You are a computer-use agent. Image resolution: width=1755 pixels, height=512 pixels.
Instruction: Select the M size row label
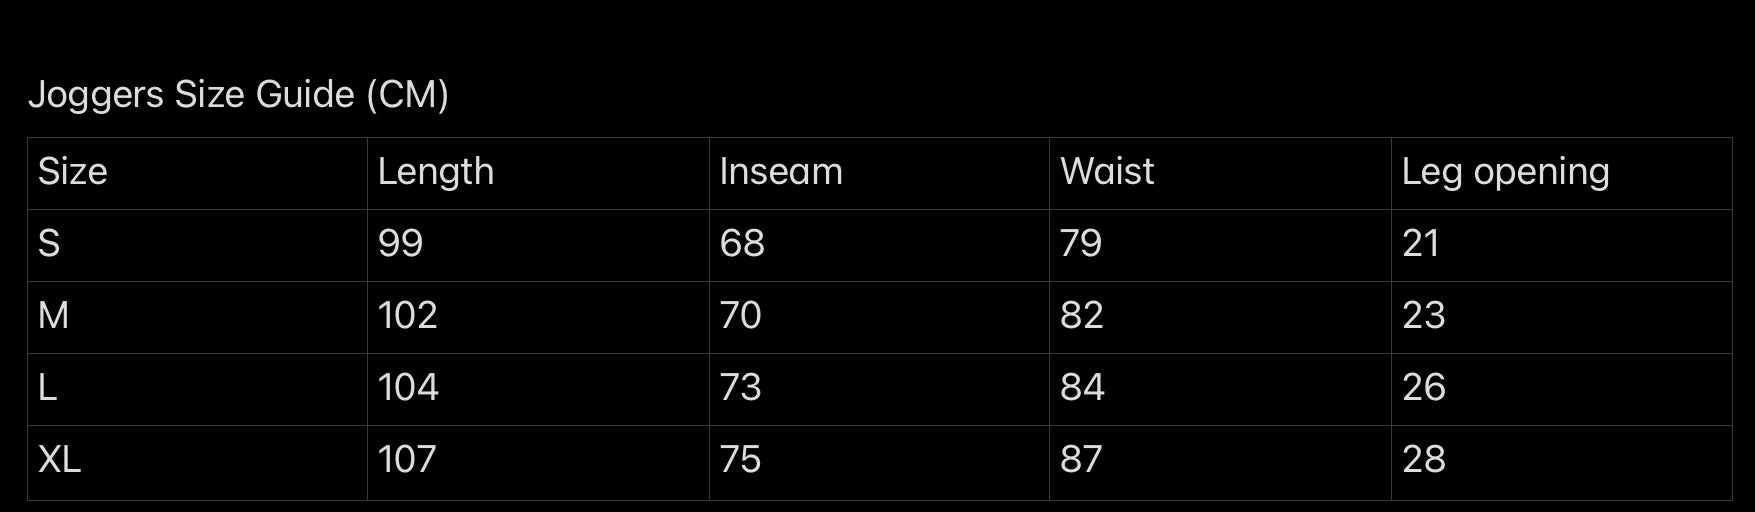click(54, 316)
